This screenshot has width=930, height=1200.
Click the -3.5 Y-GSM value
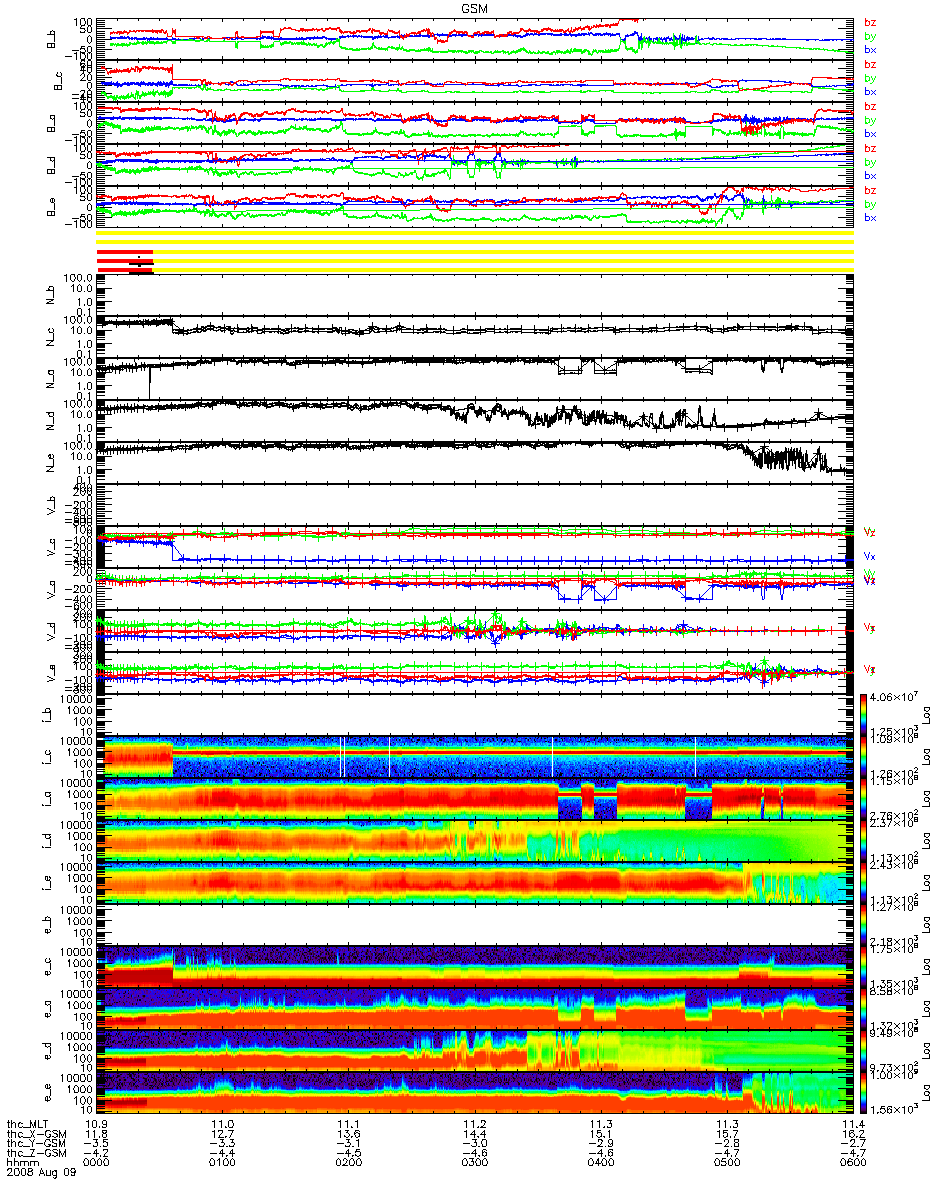(x=96, y=1144)
